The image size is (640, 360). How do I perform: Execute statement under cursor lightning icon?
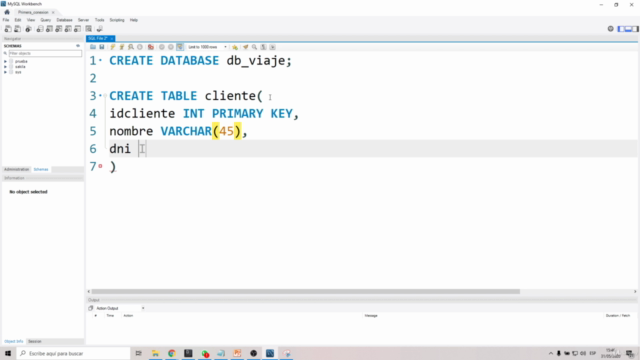pyautogui.click(x=122, y=47)
